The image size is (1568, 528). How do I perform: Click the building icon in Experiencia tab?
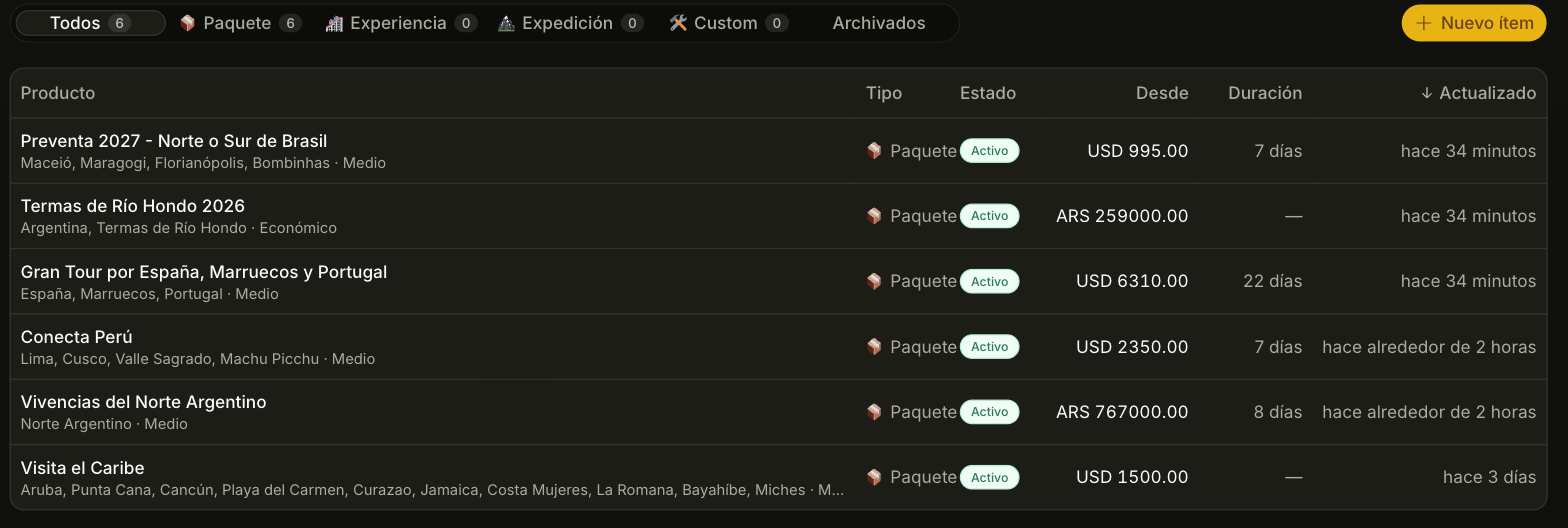[334, 23]
